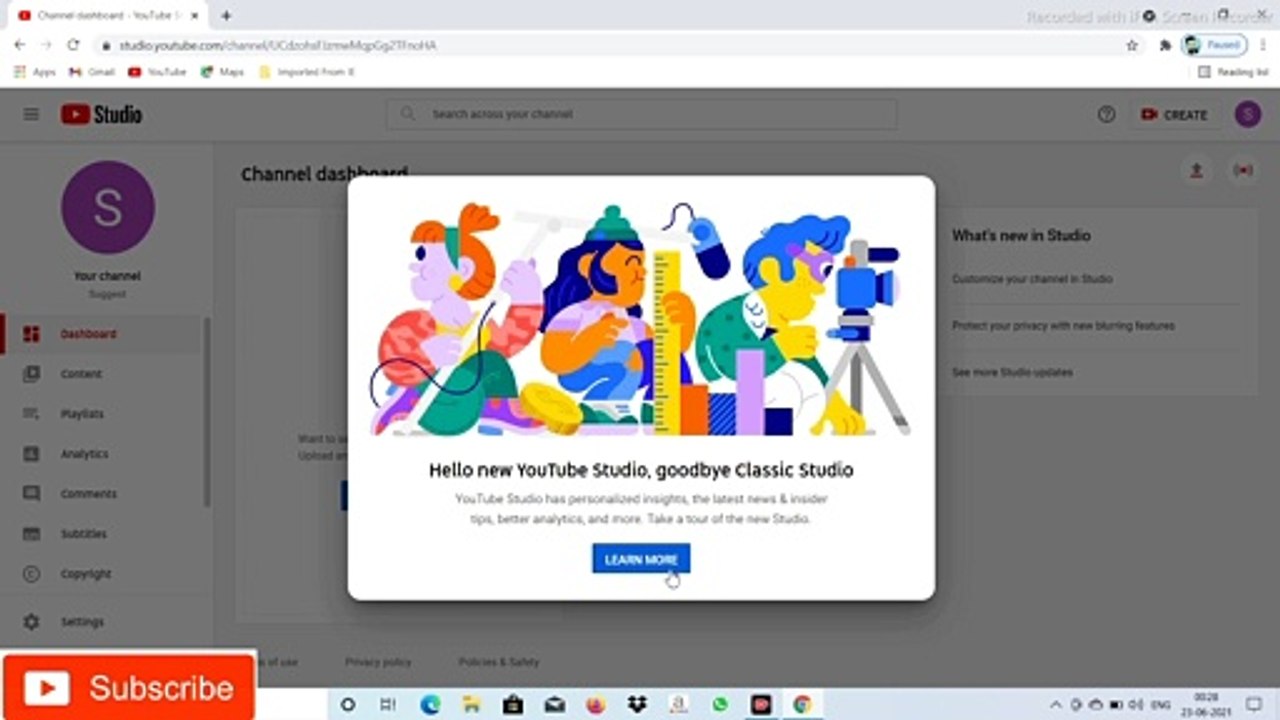Click the Policies & Safety footer link

pos(499,662)
